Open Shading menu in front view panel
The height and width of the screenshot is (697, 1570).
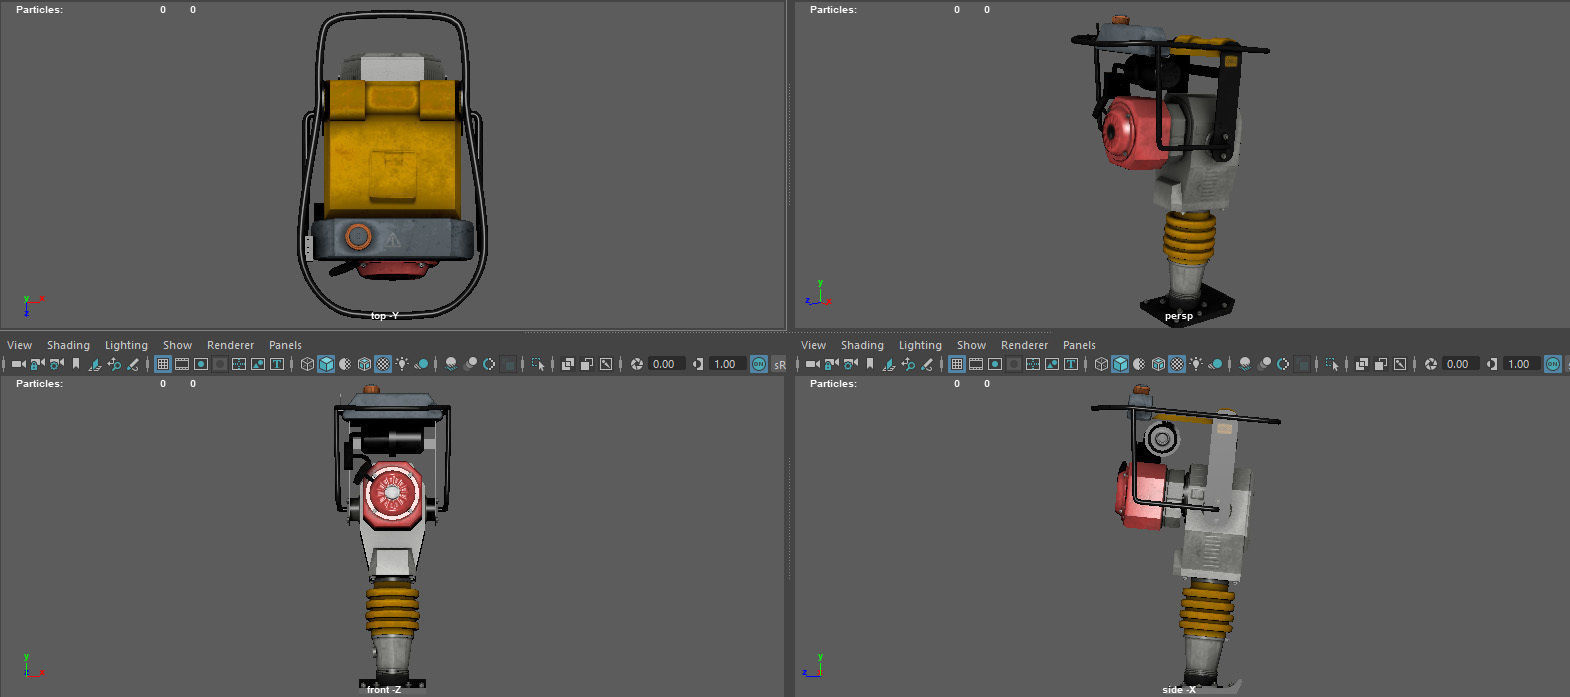point(68,345)
